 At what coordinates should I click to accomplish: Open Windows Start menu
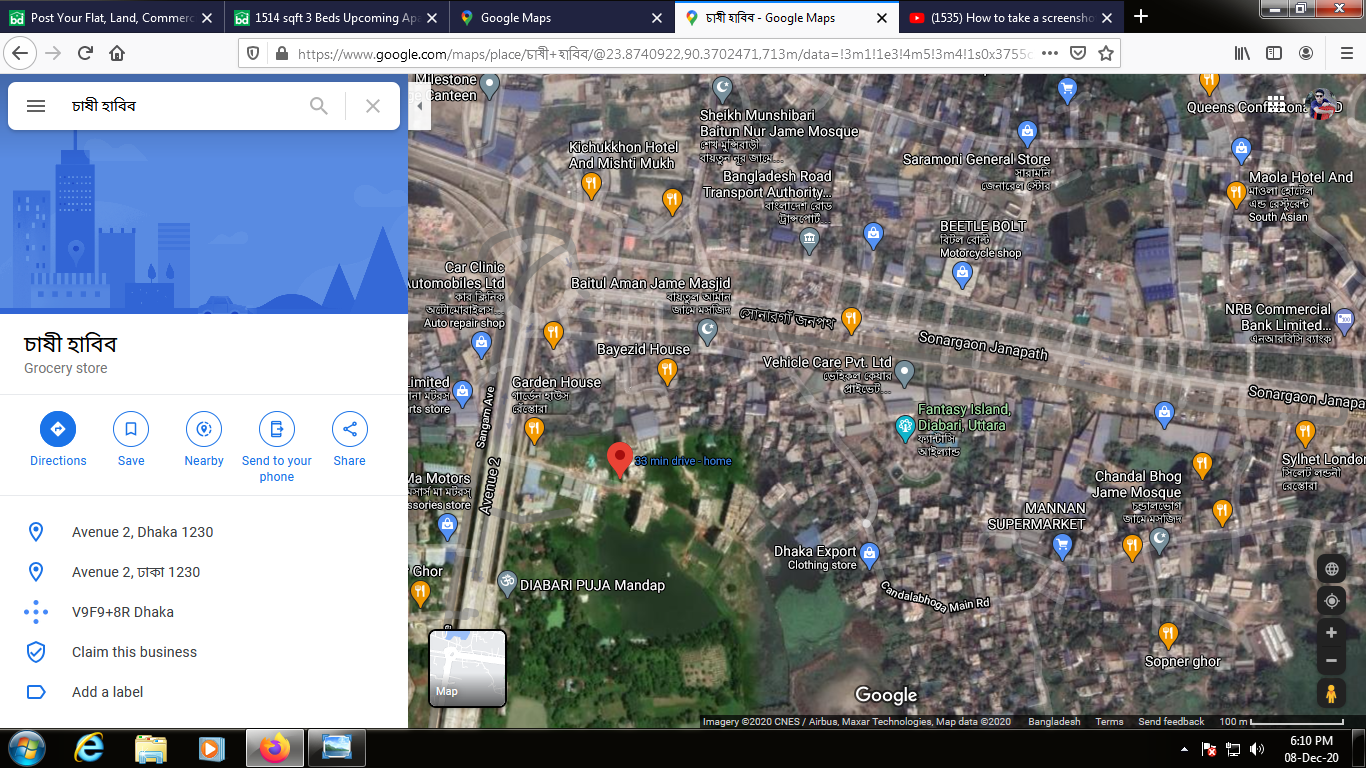point(25,748)
